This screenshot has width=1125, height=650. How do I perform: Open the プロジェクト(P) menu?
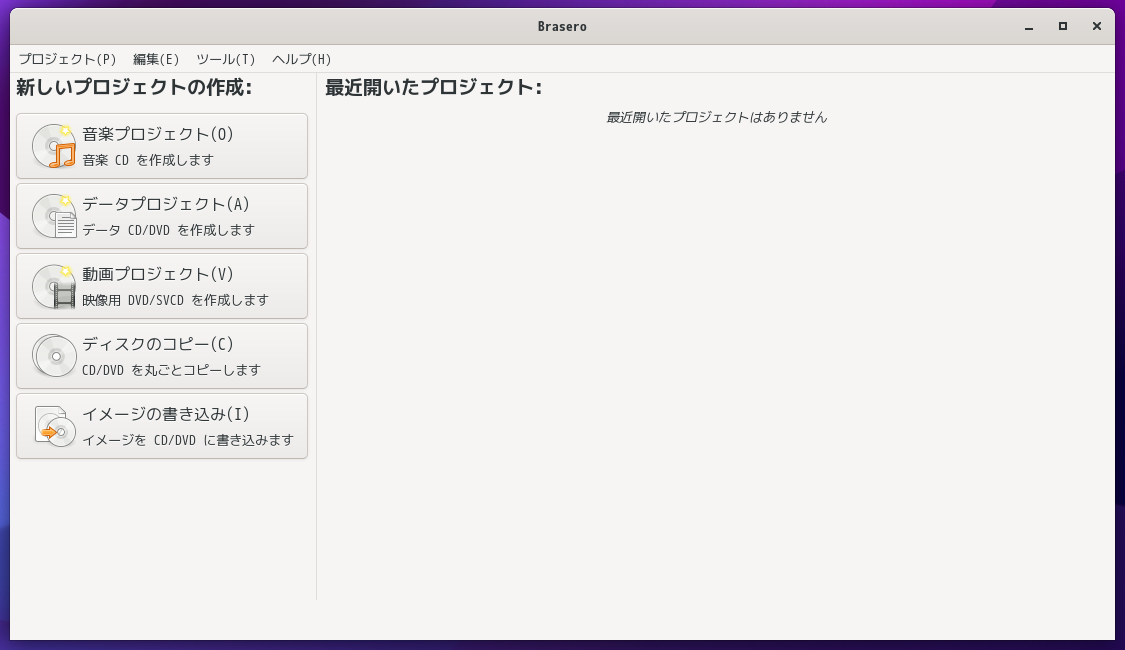coord(67,60)
